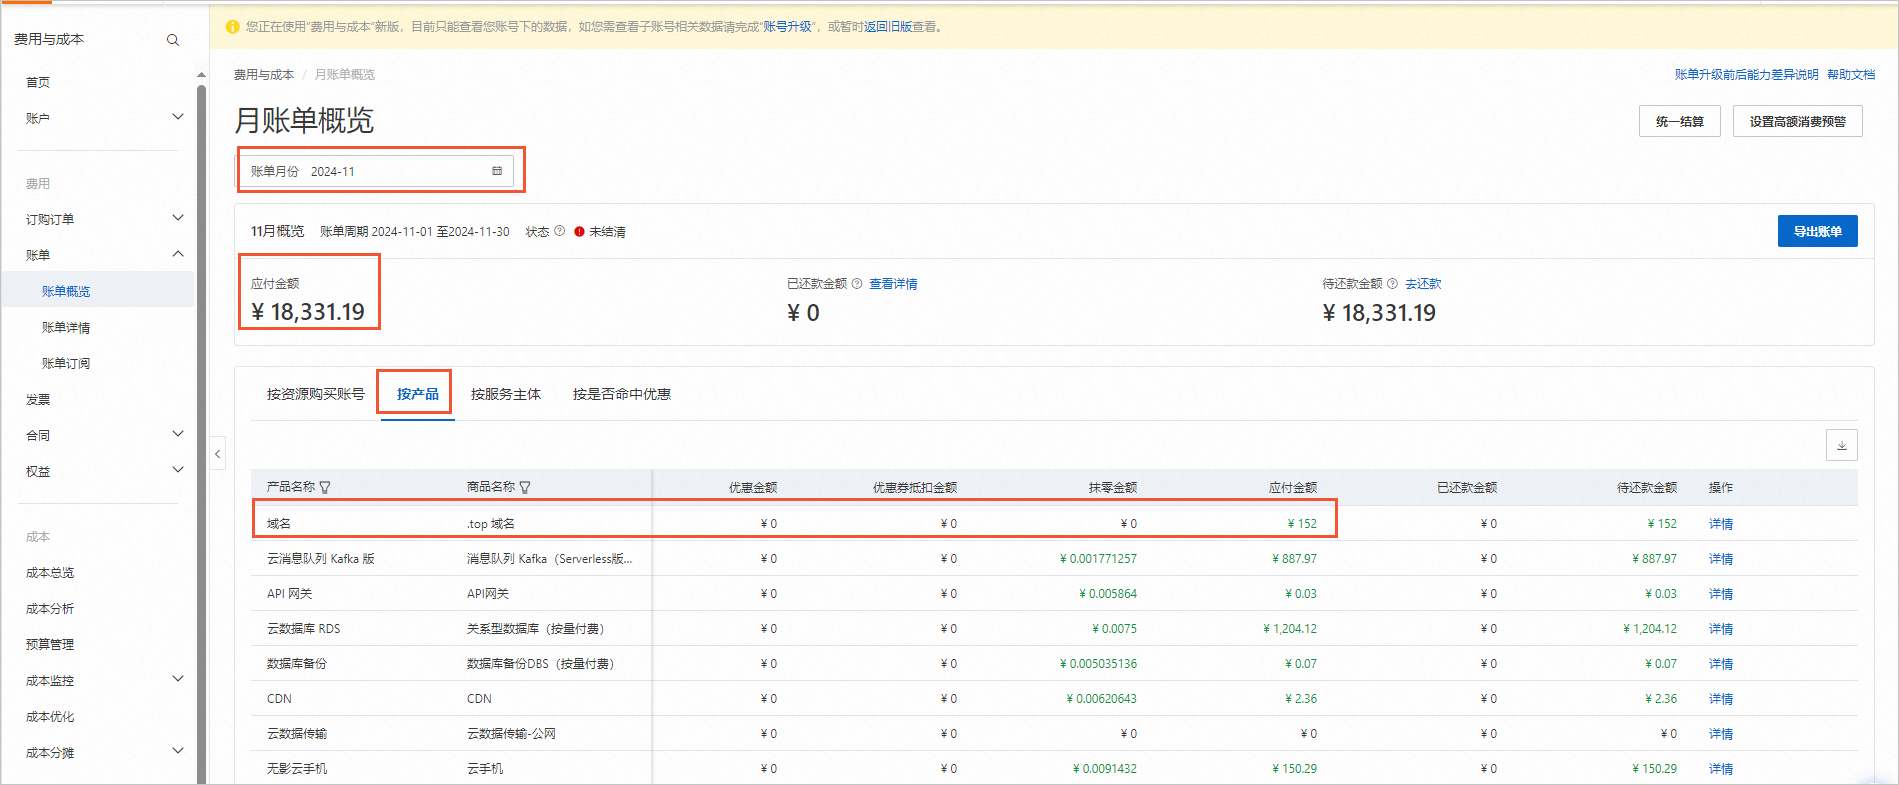1899x785 pixels.
Task: Open 账单订阅 in the sidebar
Action: click(x=66, y=363)
